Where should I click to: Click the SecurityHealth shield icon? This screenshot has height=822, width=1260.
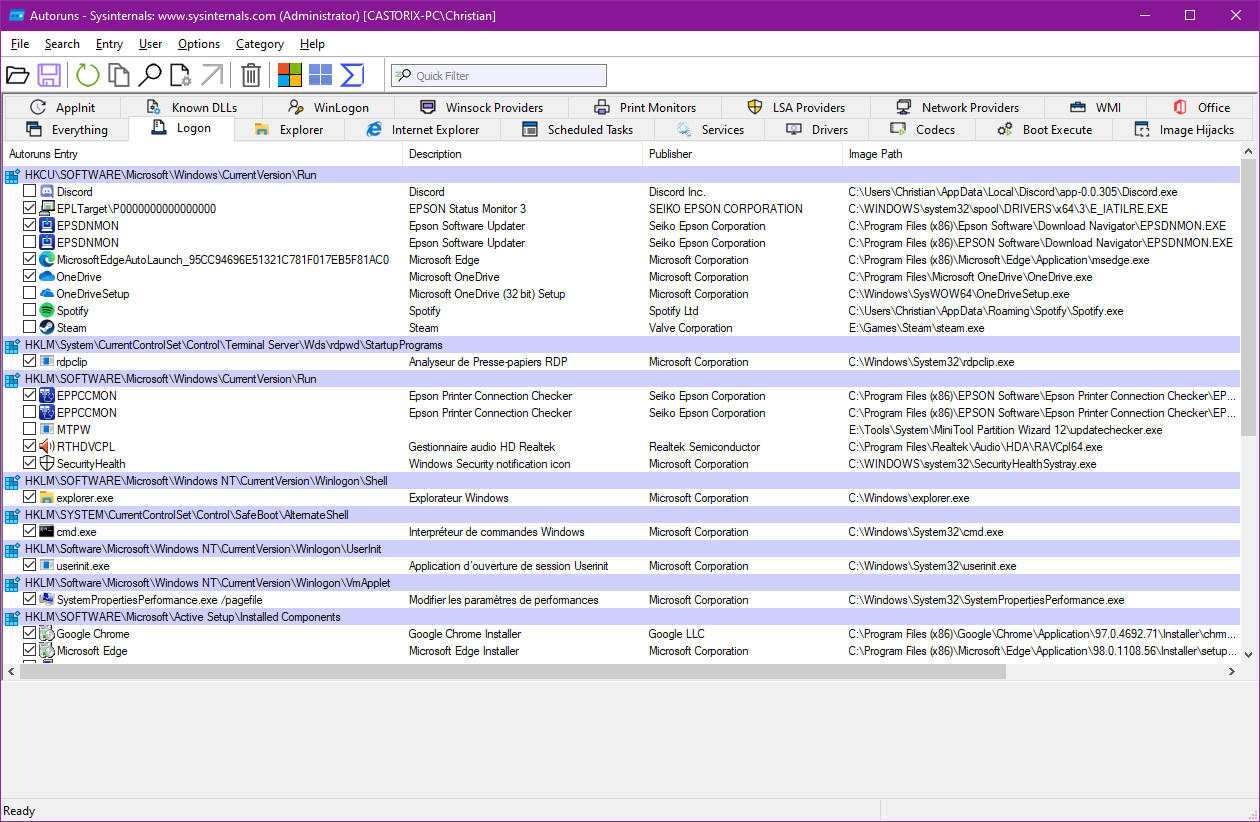click(x=46, y=464)
